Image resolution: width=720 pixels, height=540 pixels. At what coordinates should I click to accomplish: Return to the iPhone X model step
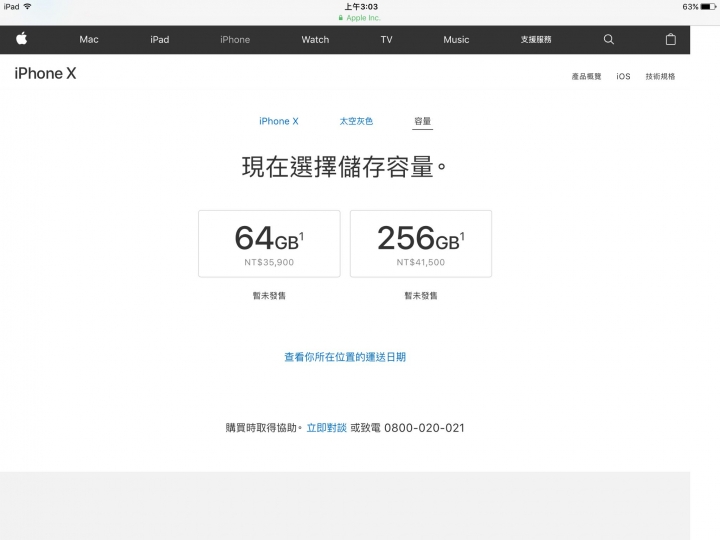(x=279, y=121)
